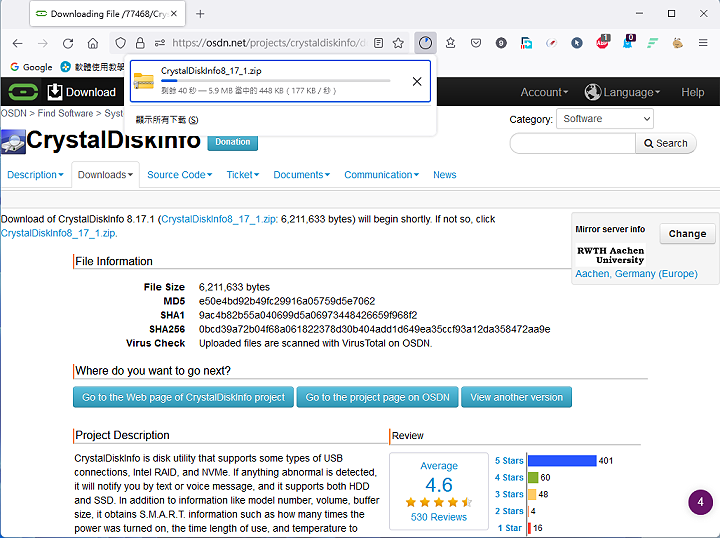
Task: Expand the Description menu
Action: pos(35,175)
